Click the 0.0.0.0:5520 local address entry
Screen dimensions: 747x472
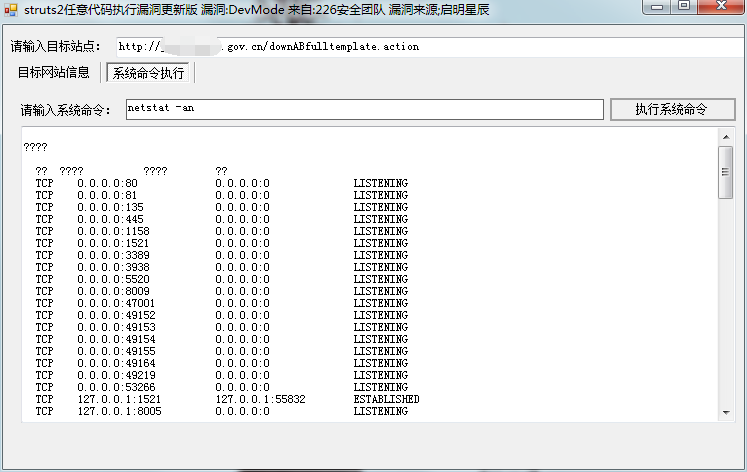pos(113,279)
